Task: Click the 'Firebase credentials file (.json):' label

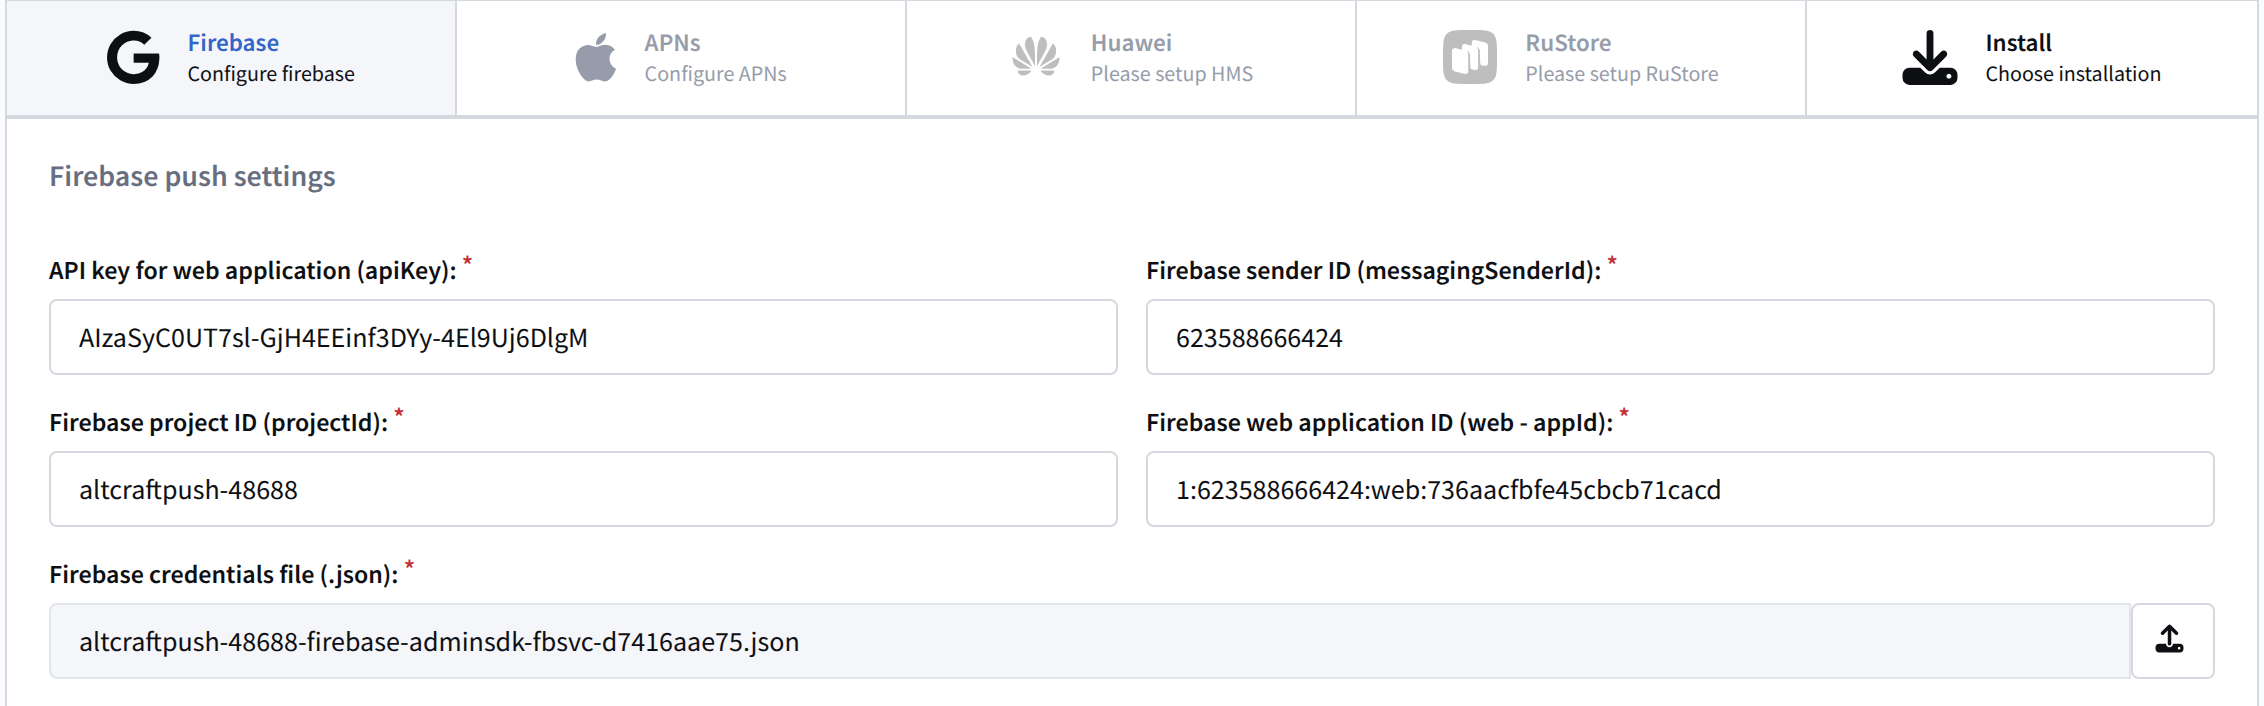Action: pos(224,575)
